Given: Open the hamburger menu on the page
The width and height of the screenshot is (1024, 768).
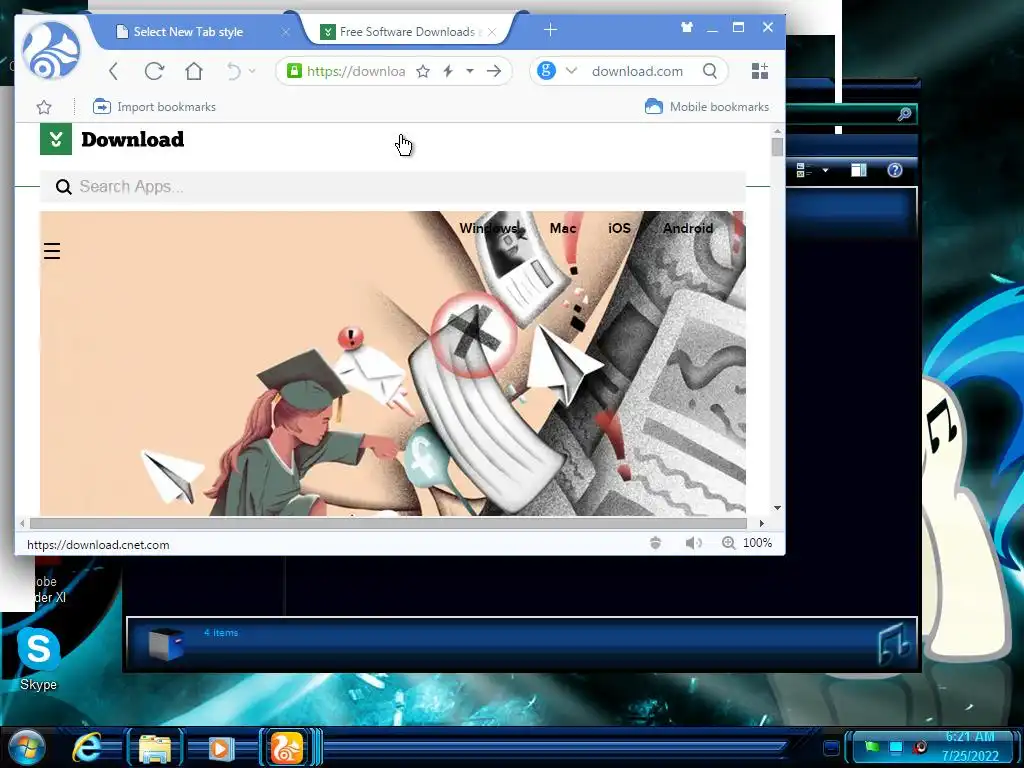Looking at the screenshot, I should point(52,251).
